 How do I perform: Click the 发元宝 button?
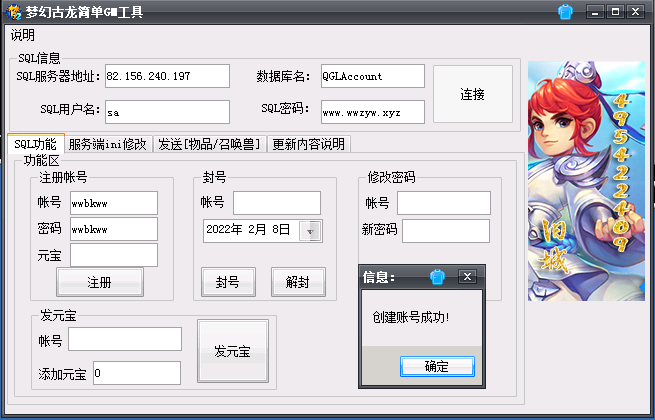point(233,351)
